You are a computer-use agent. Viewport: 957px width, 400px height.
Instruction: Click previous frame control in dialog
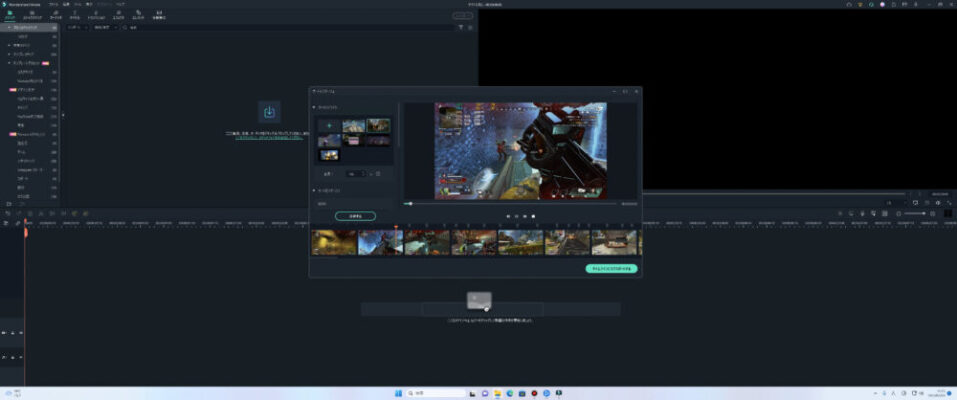coord(508,216)
